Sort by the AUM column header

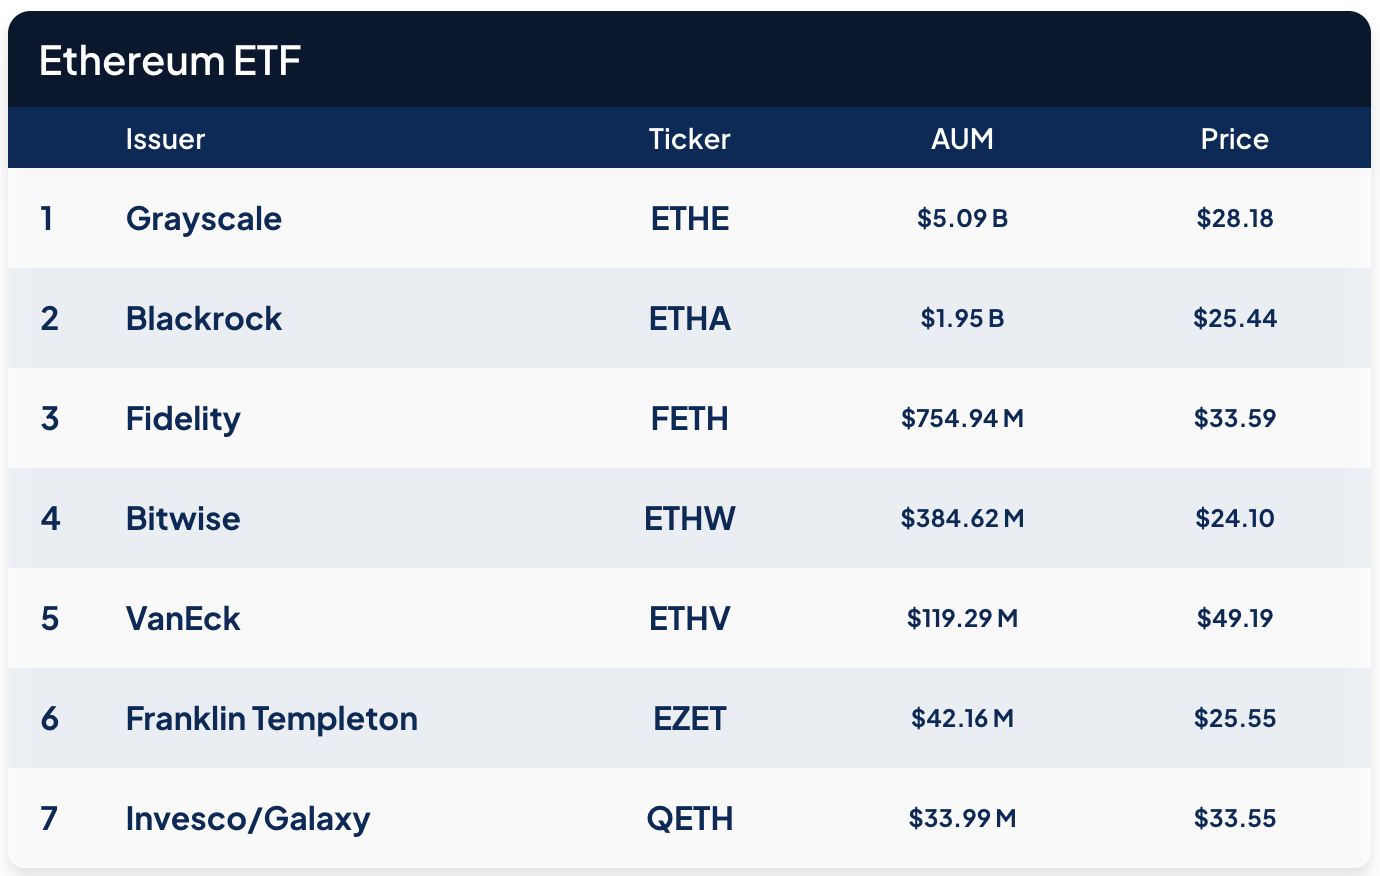(962, 139)
